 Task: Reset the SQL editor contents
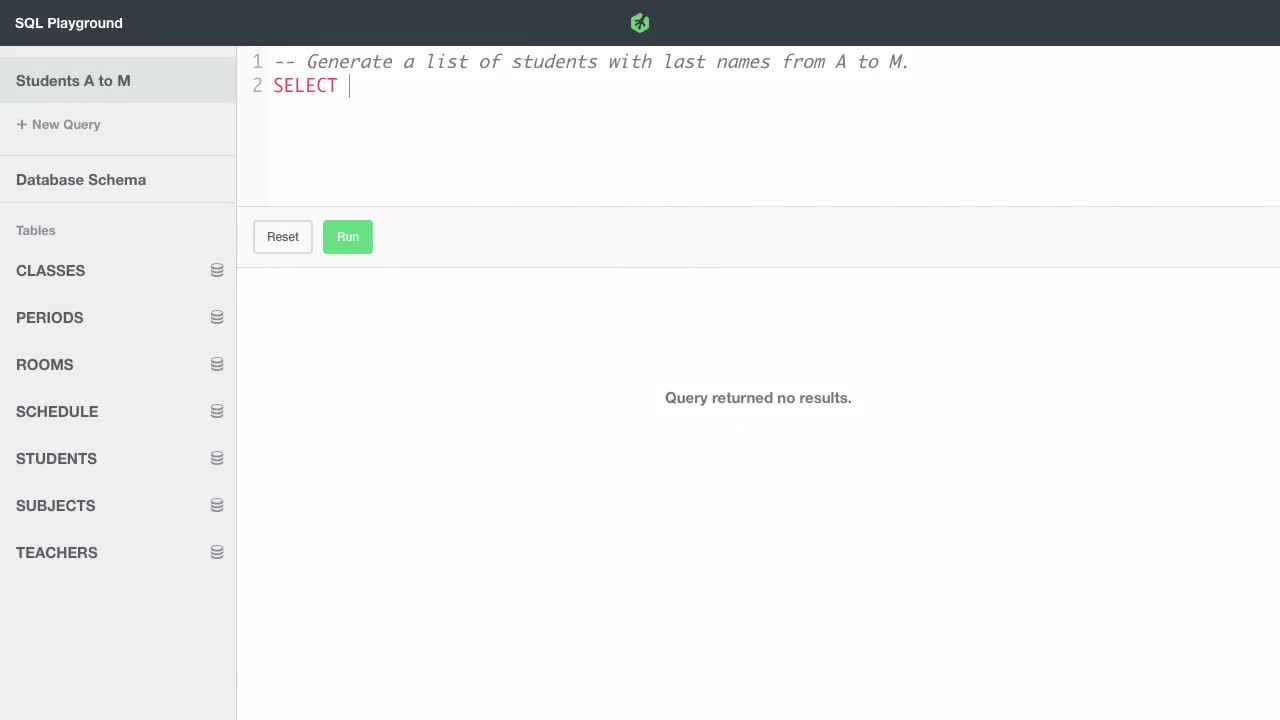coord(282,236)
